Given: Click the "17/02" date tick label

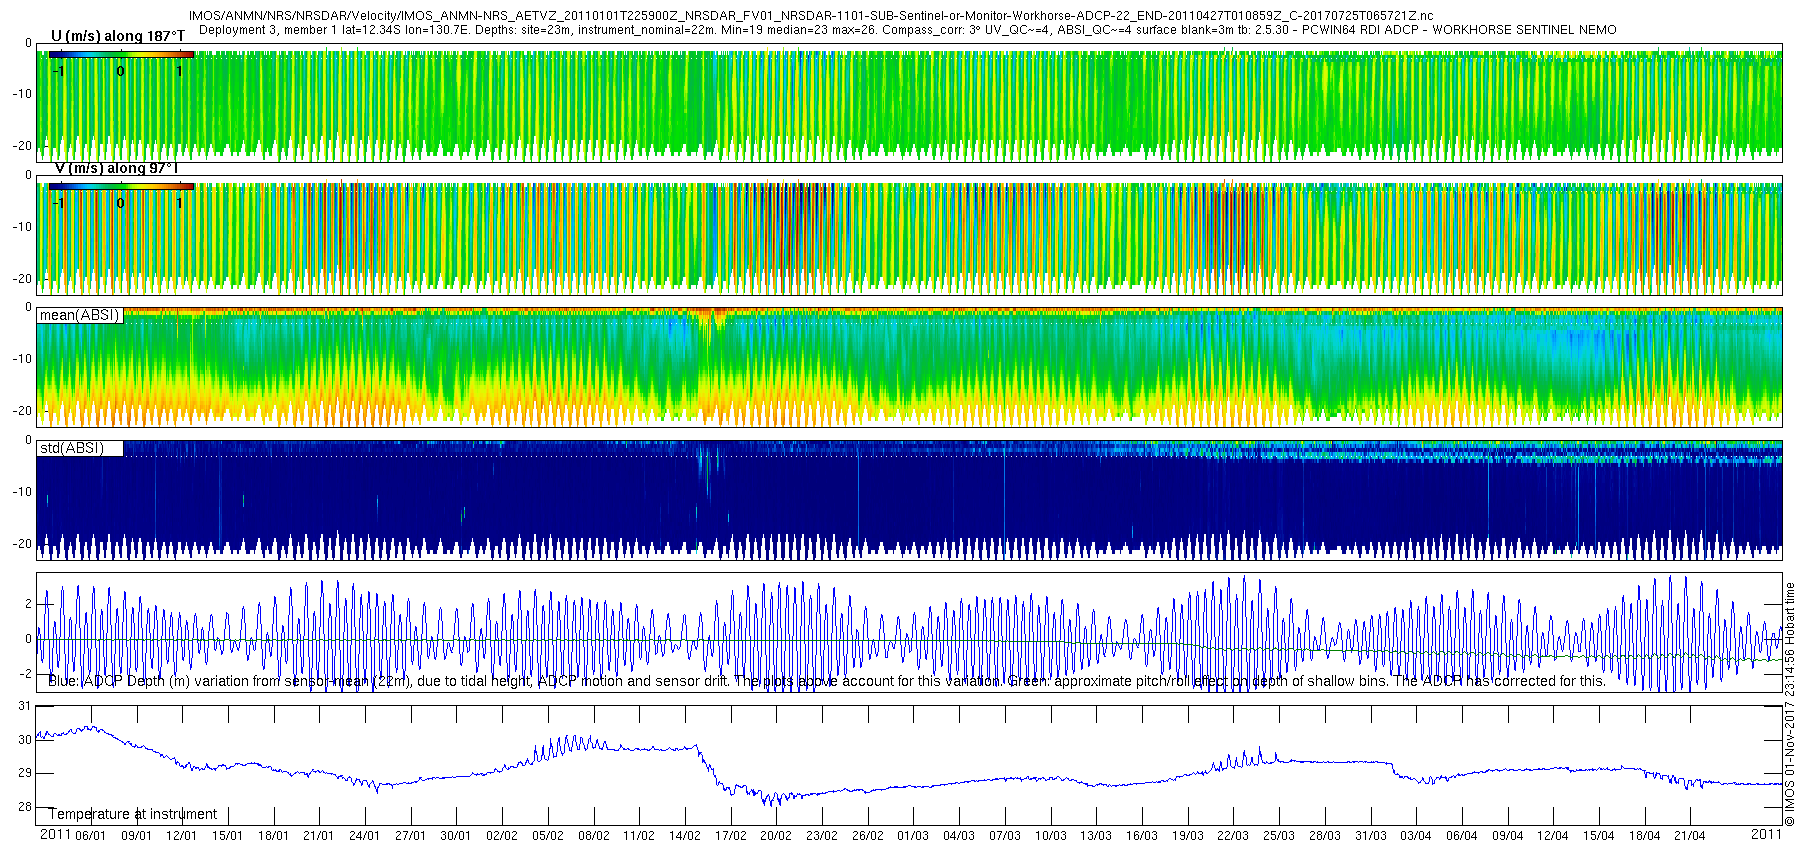Looking at the screenshot, I should pos(731,836).
